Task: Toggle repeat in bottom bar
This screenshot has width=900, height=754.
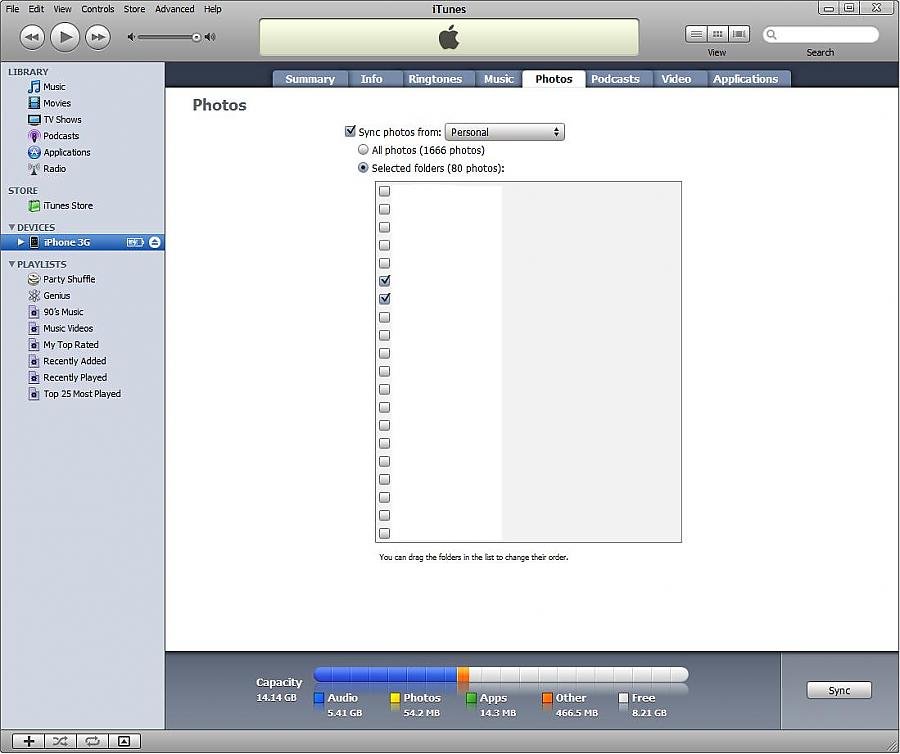Action: tap(92, 741)
